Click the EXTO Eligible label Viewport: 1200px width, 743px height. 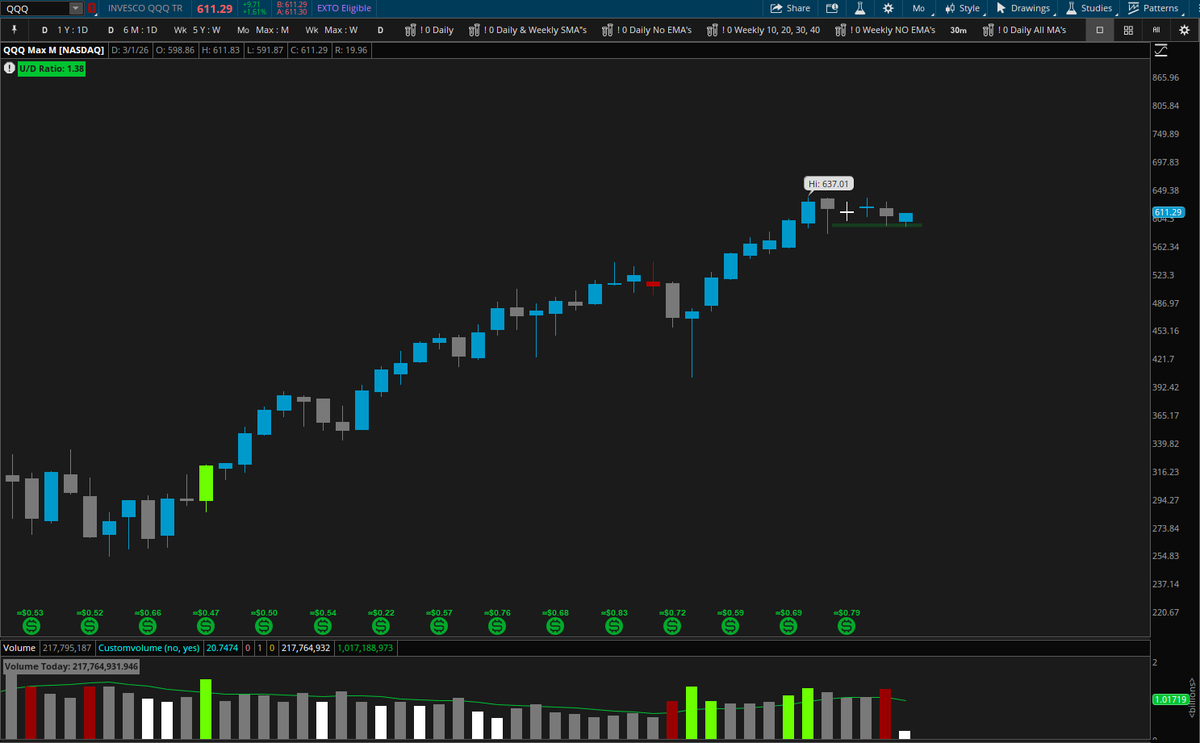pyautogui.click(x=343, y=8)
